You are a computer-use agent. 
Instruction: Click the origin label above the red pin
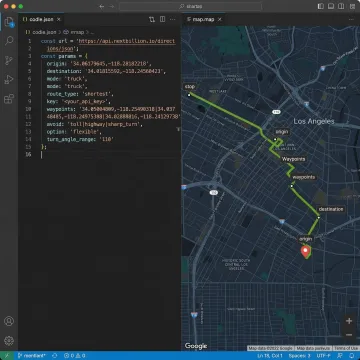(305, 239)
